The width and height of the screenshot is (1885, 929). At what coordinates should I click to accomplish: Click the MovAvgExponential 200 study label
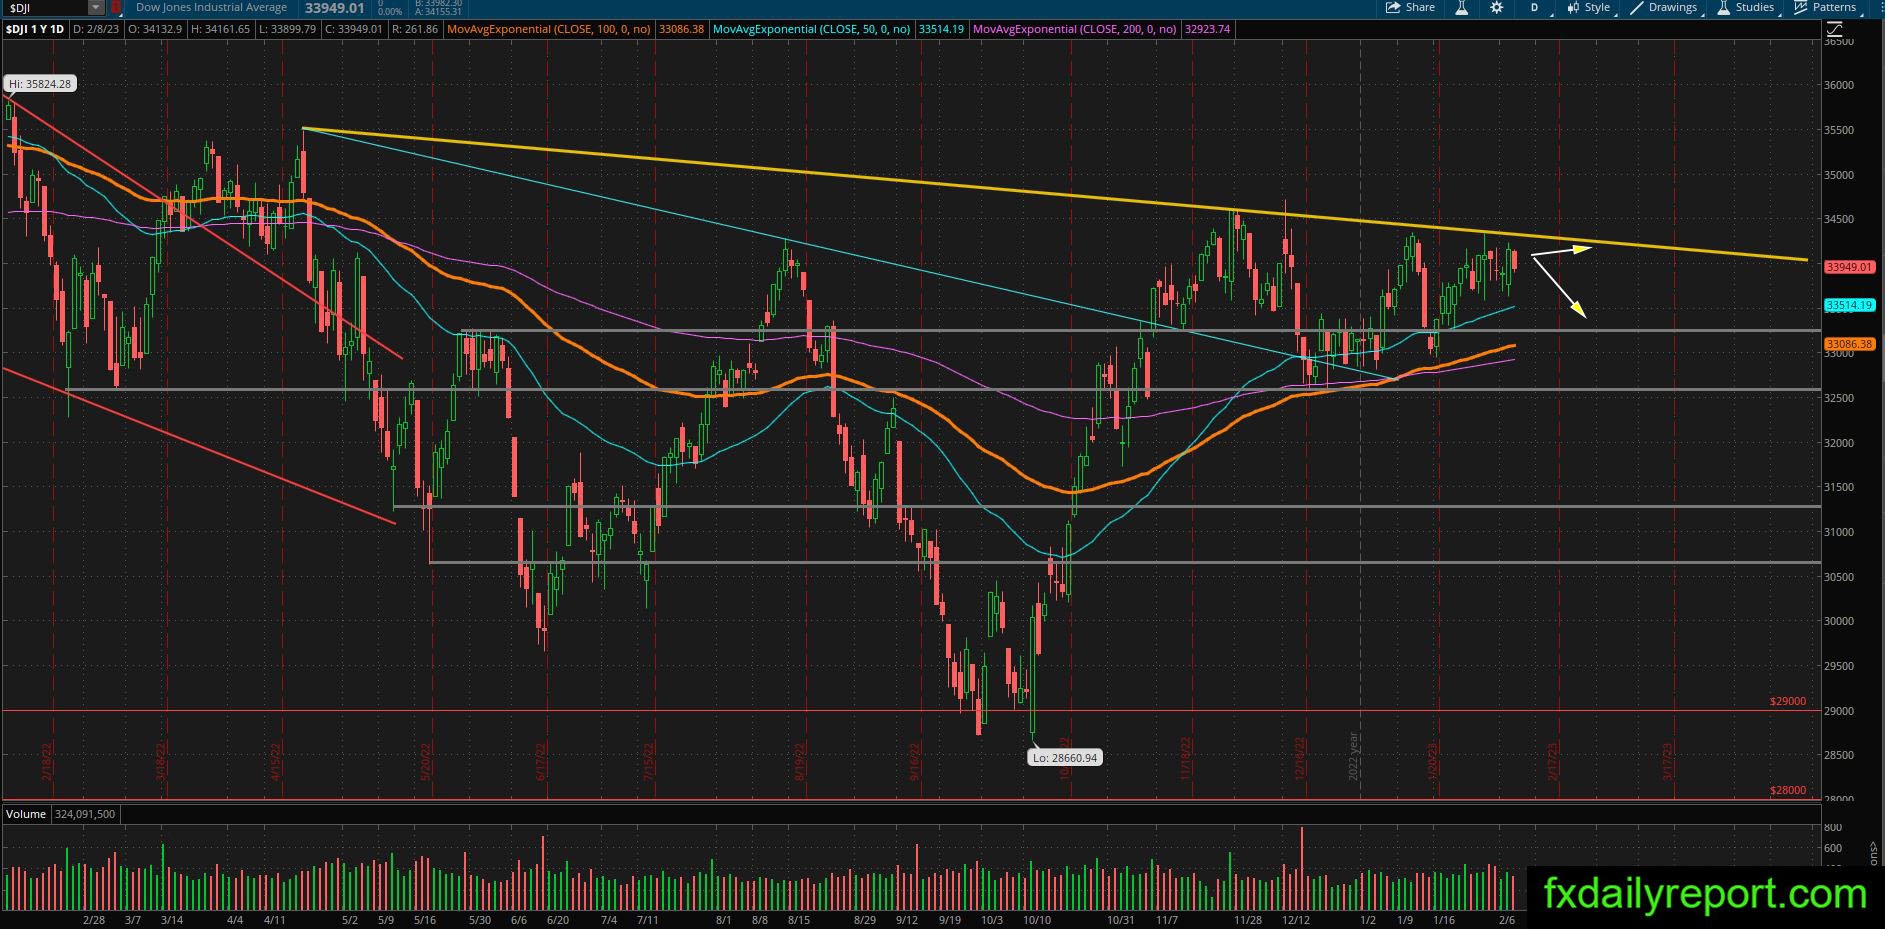point(1076,30)
